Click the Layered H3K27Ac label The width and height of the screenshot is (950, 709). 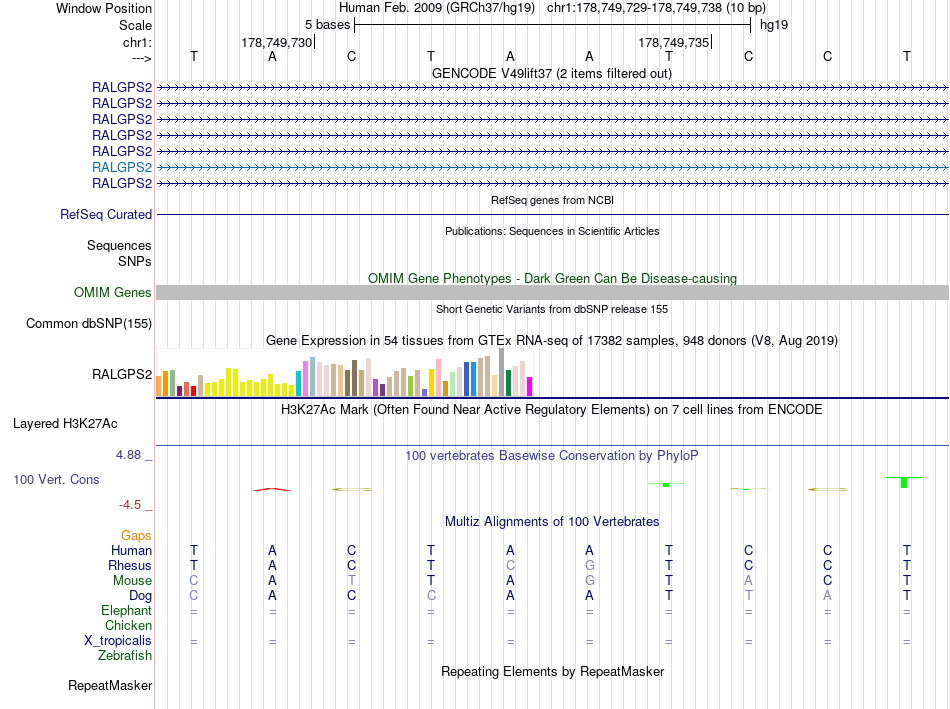tap(65, 424)
